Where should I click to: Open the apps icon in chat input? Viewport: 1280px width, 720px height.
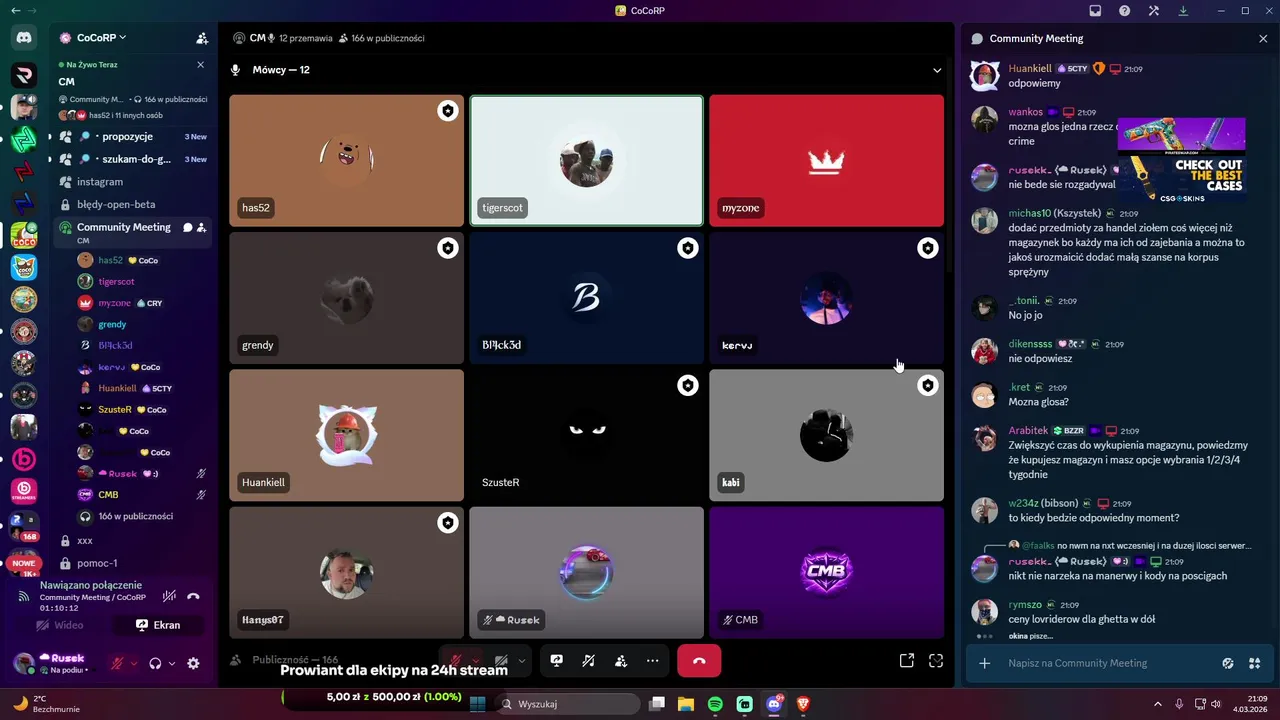(x=1255, y=663)
